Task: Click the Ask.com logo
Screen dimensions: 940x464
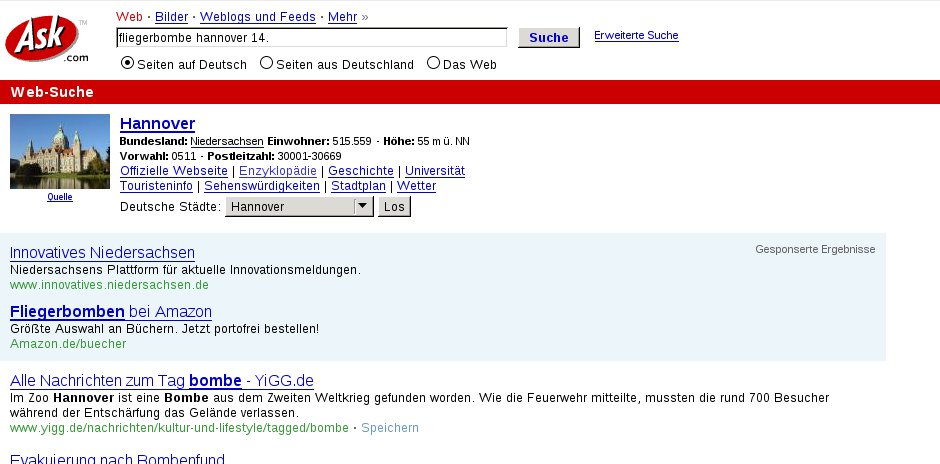Action: pyautogui.click(x=46, y=39)
